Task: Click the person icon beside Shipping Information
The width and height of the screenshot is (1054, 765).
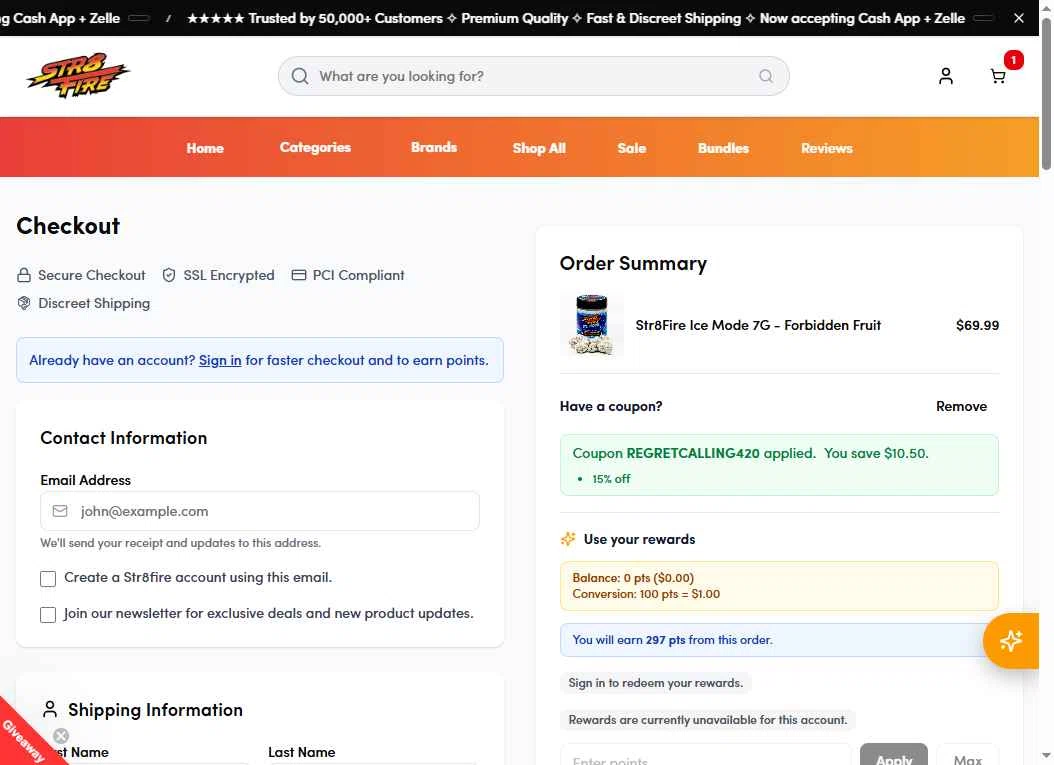Action: (x=50, y=709)
